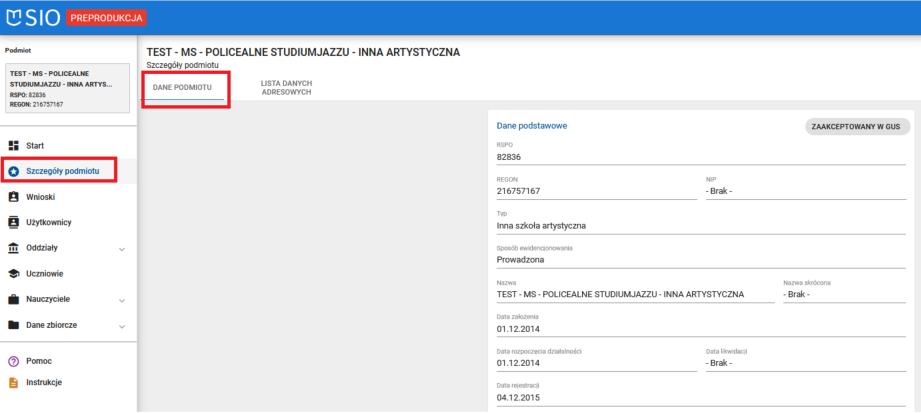921x413 pixels.
Task: Click the Szczegóły podmiotu star icon
Action: (x=14, y=171)
